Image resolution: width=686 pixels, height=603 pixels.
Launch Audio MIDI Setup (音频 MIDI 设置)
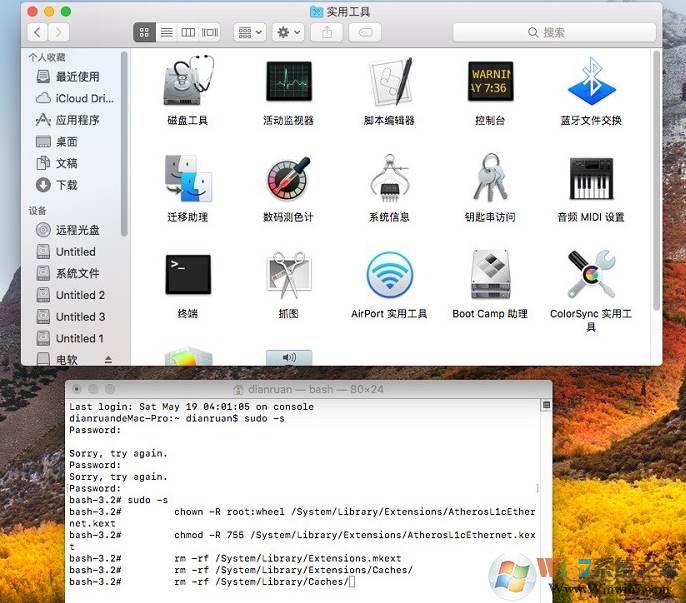coord(591,179)
